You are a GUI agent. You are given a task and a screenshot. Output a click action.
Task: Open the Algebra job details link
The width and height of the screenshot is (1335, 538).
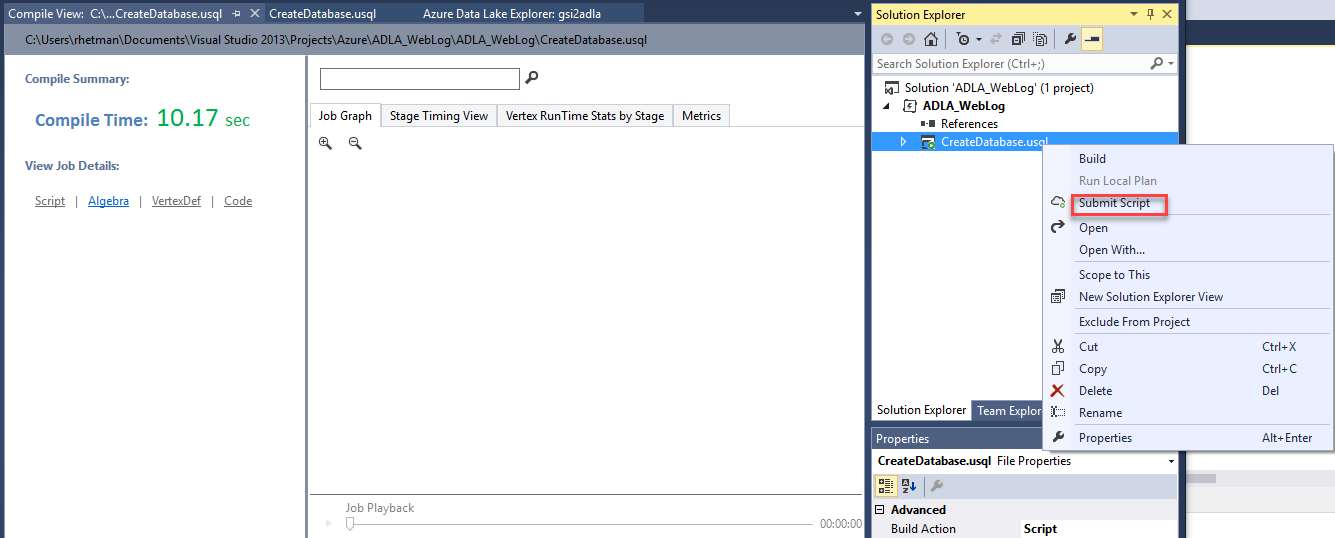(x=108, y=201)
